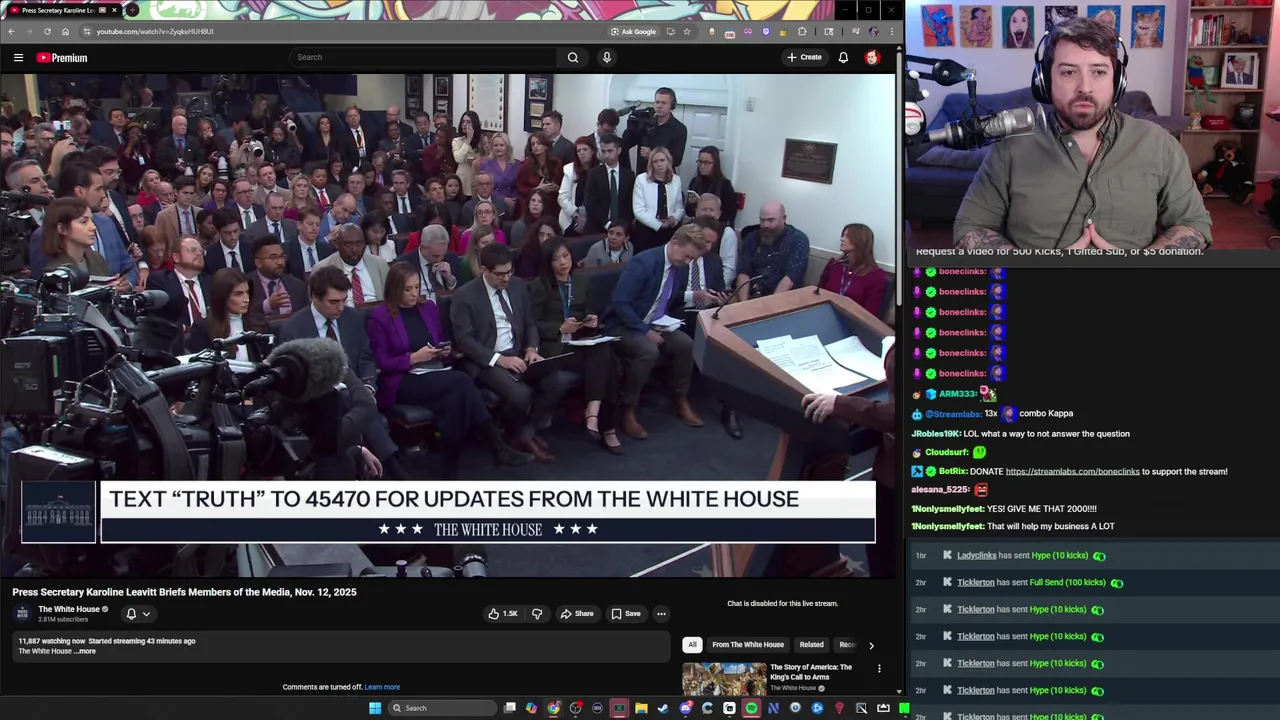
Task: Open The Story of America video thumbnail
Action: 724,678
